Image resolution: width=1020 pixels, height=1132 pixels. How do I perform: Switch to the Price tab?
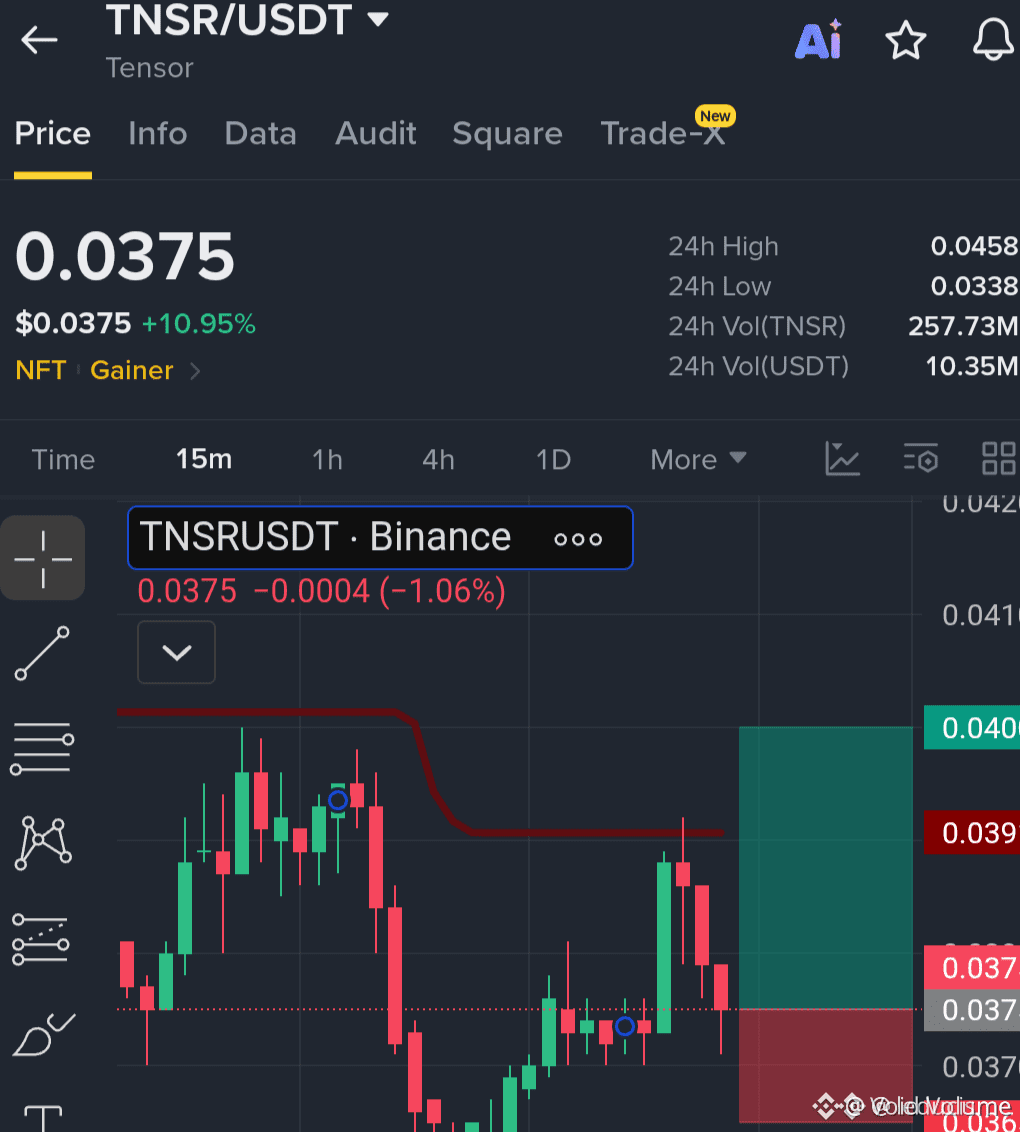pyautogui.click(x=53, y=134)
